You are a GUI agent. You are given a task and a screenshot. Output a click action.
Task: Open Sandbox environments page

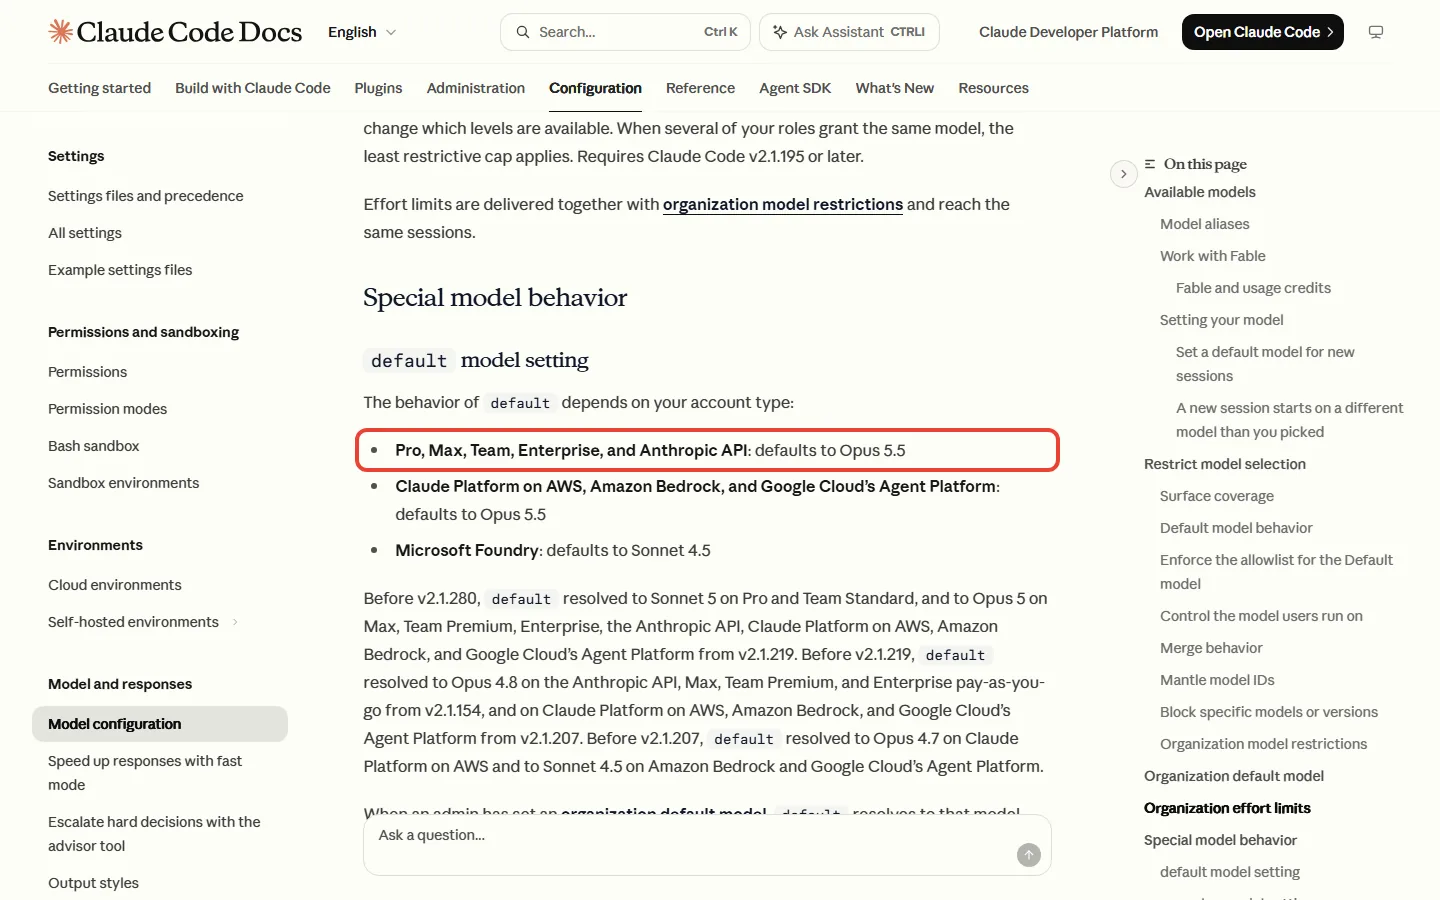tap(123, 483)
